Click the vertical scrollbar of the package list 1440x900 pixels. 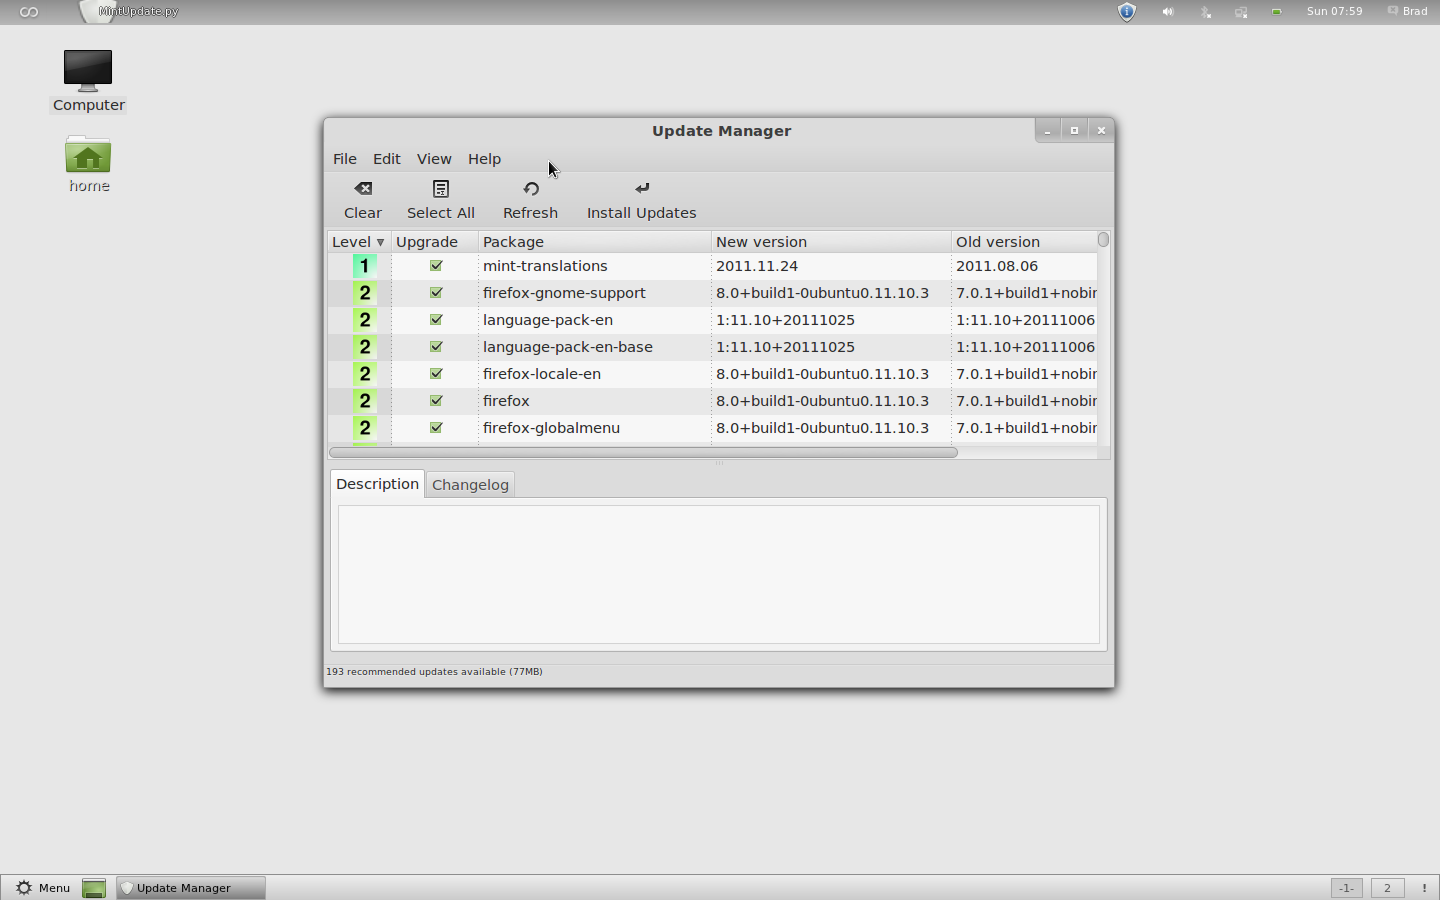pyautogui.click(x=1103, y=240)
